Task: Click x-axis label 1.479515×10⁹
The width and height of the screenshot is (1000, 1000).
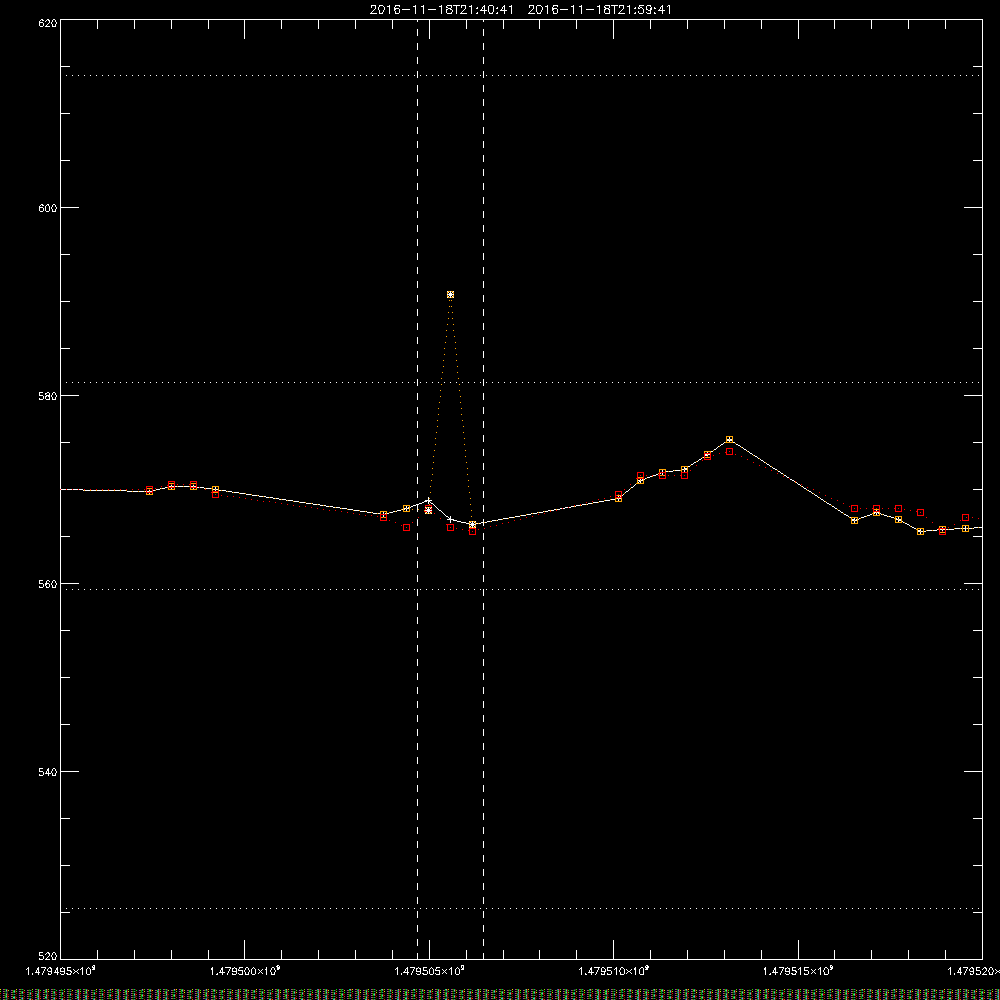Action: click(x=798, y=971)
